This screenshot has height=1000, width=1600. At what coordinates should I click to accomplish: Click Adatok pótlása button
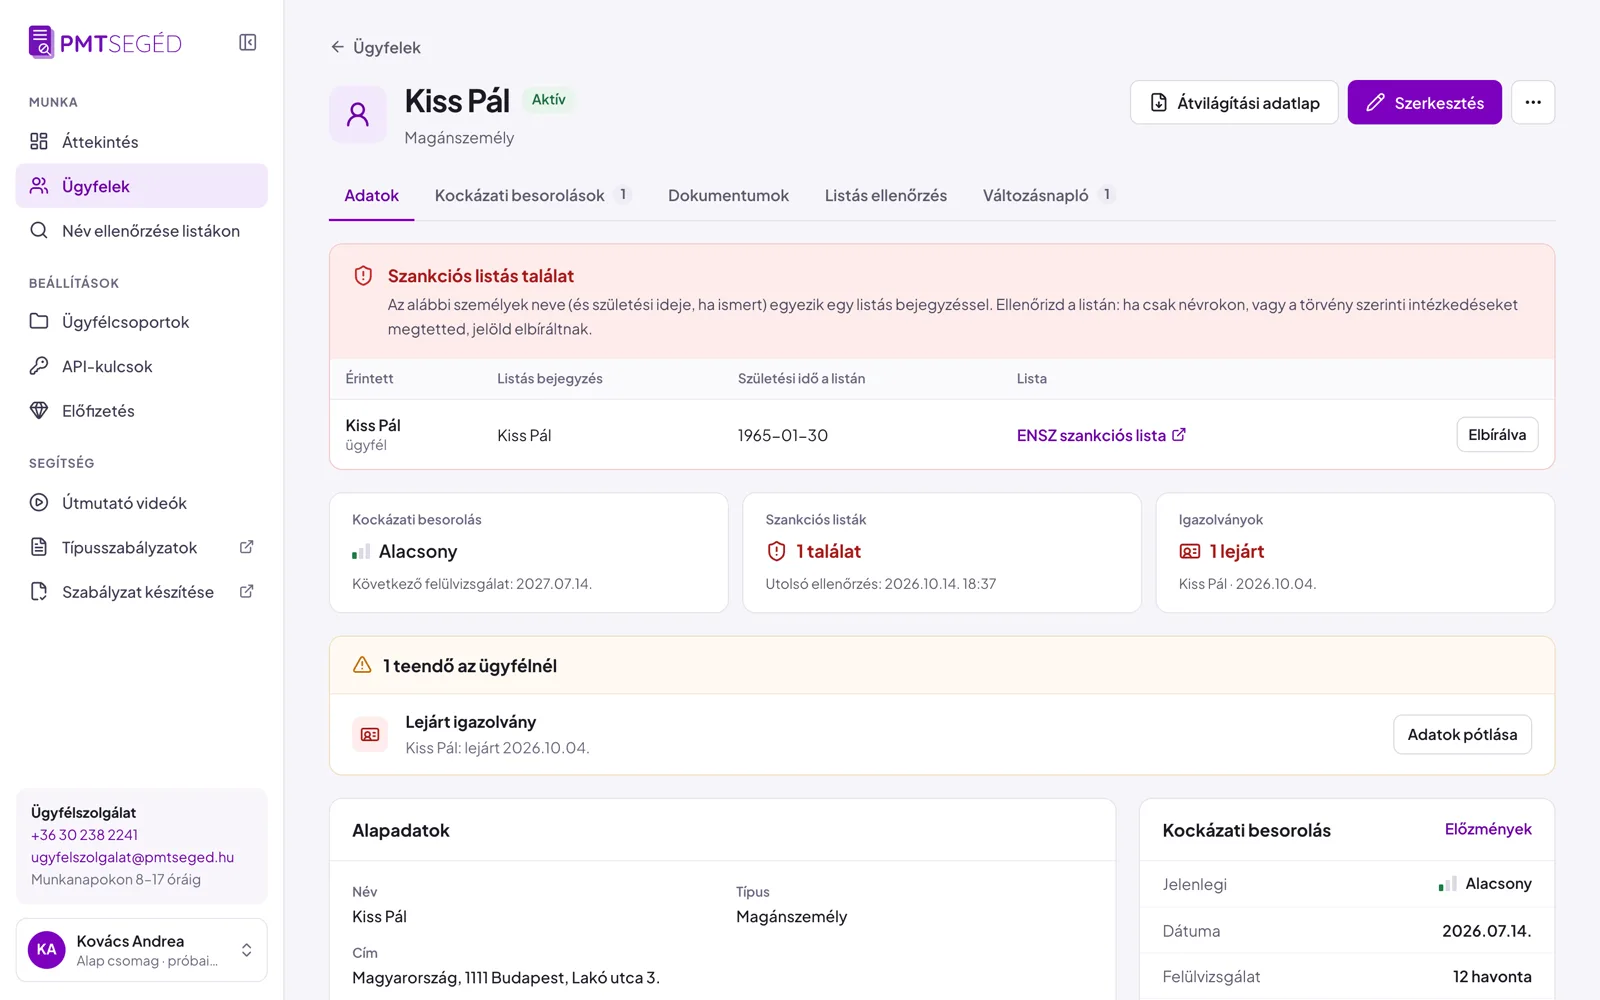tap(1462, 734)
